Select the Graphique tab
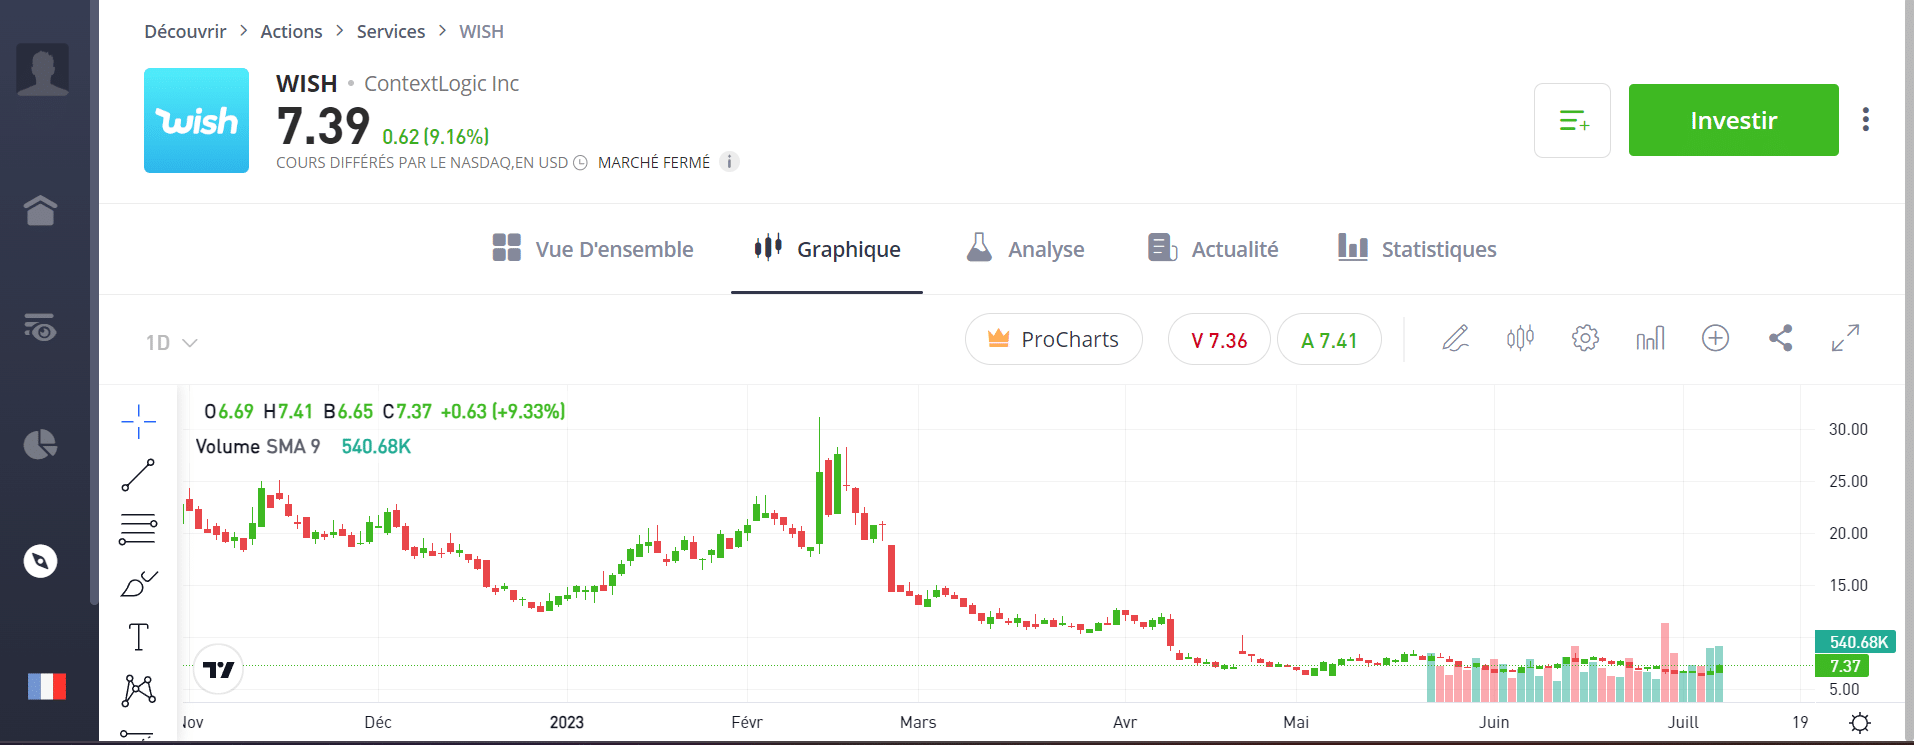 tap(827, 249)
